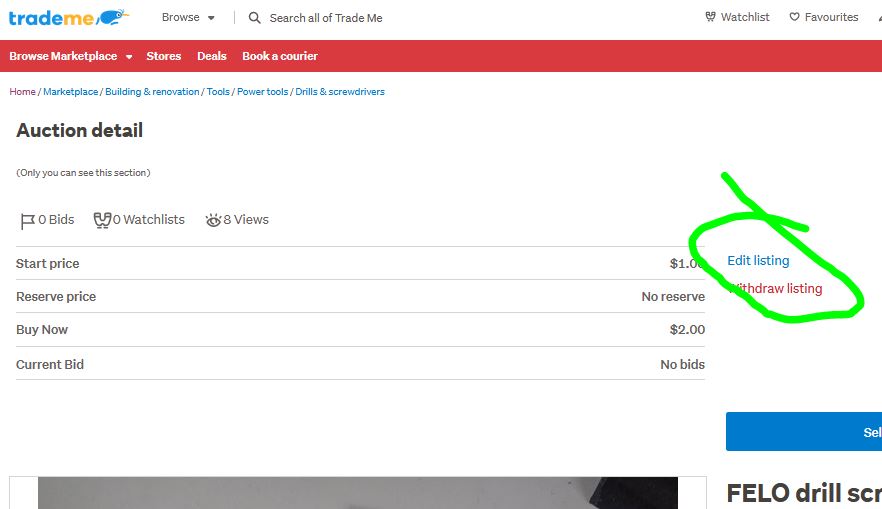Open Watchlist from the top header
The width and height of the screenshot is (882, 509).
[x=737, y=17]
